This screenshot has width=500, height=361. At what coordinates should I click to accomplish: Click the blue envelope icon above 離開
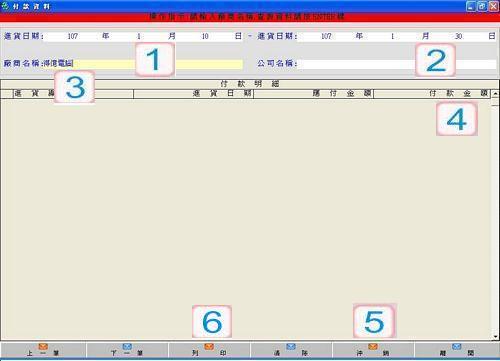pyautogui.click(x=457, y=347)
